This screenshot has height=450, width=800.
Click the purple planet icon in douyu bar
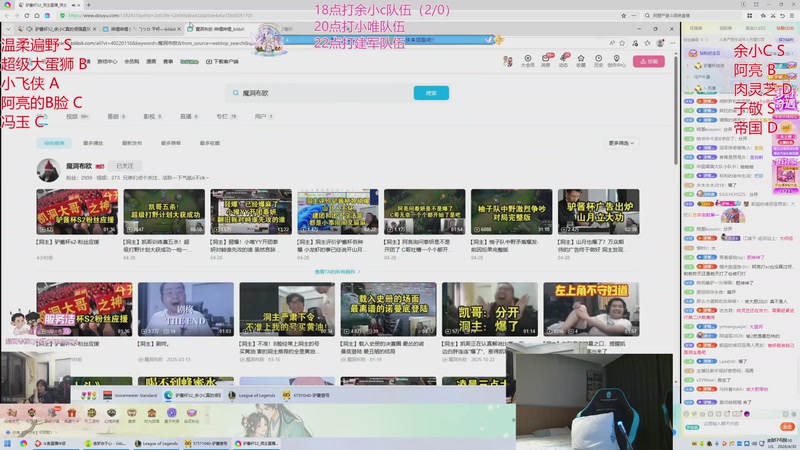pyautogui.click(x=171, y=413)
